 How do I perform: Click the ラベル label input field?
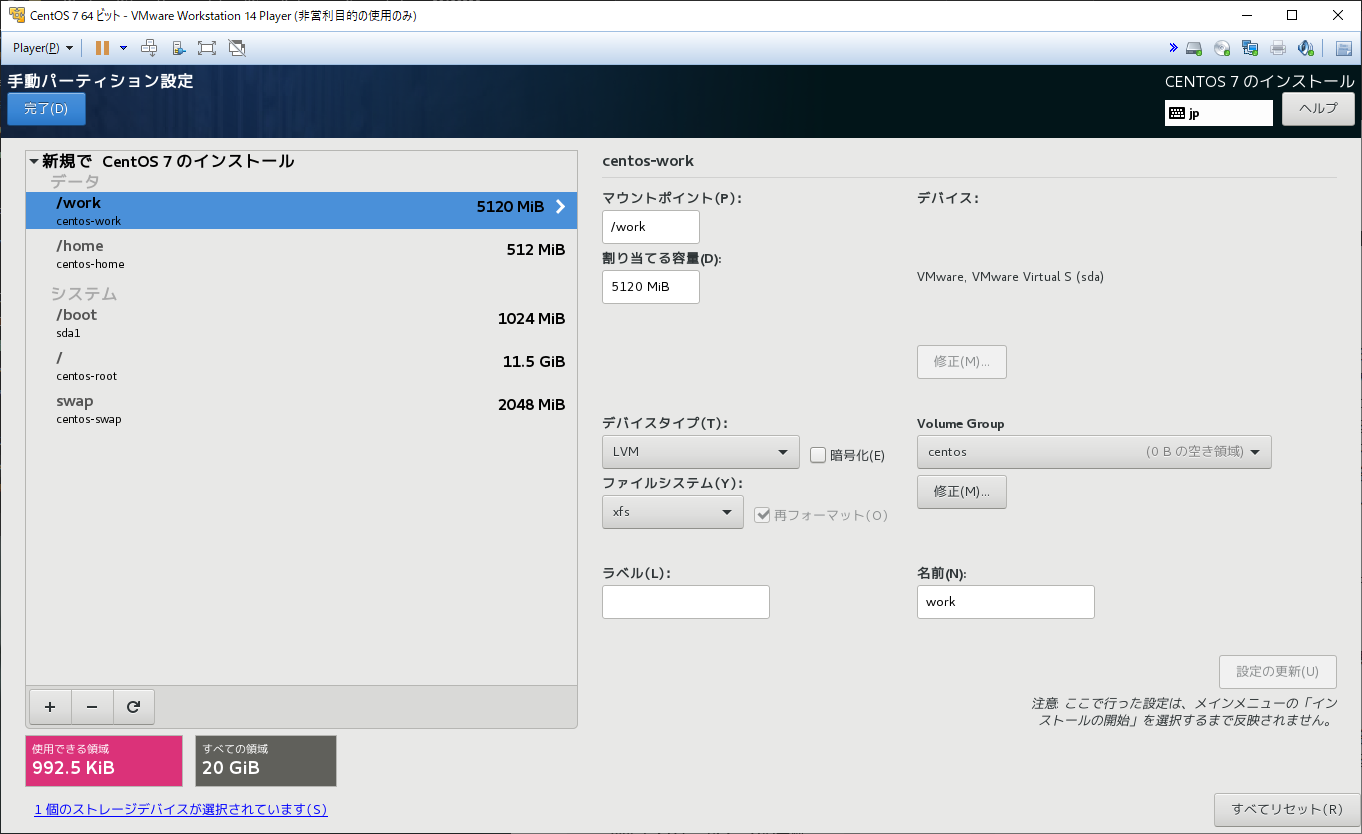(x=685, y=602)
